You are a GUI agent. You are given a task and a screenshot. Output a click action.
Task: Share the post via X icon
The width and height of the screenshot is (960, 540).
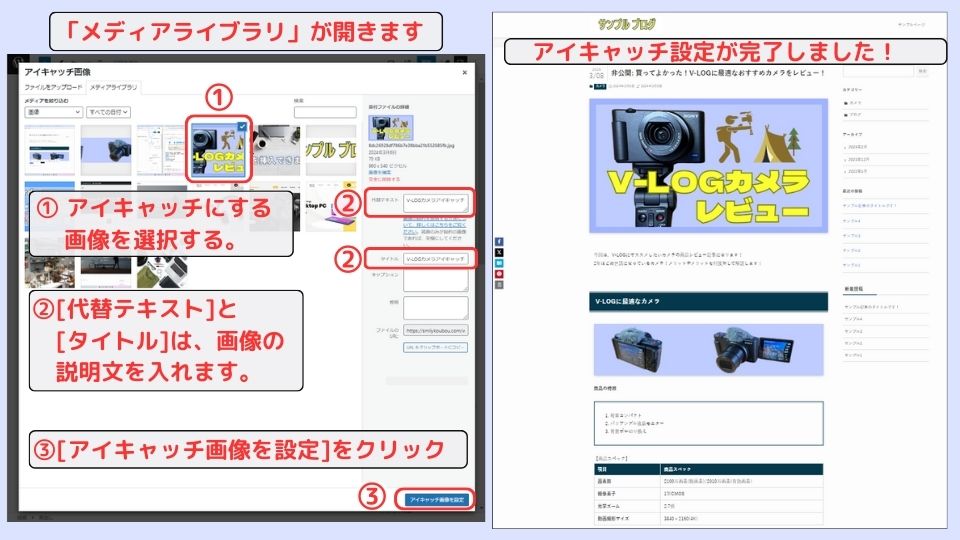point(499,253)
